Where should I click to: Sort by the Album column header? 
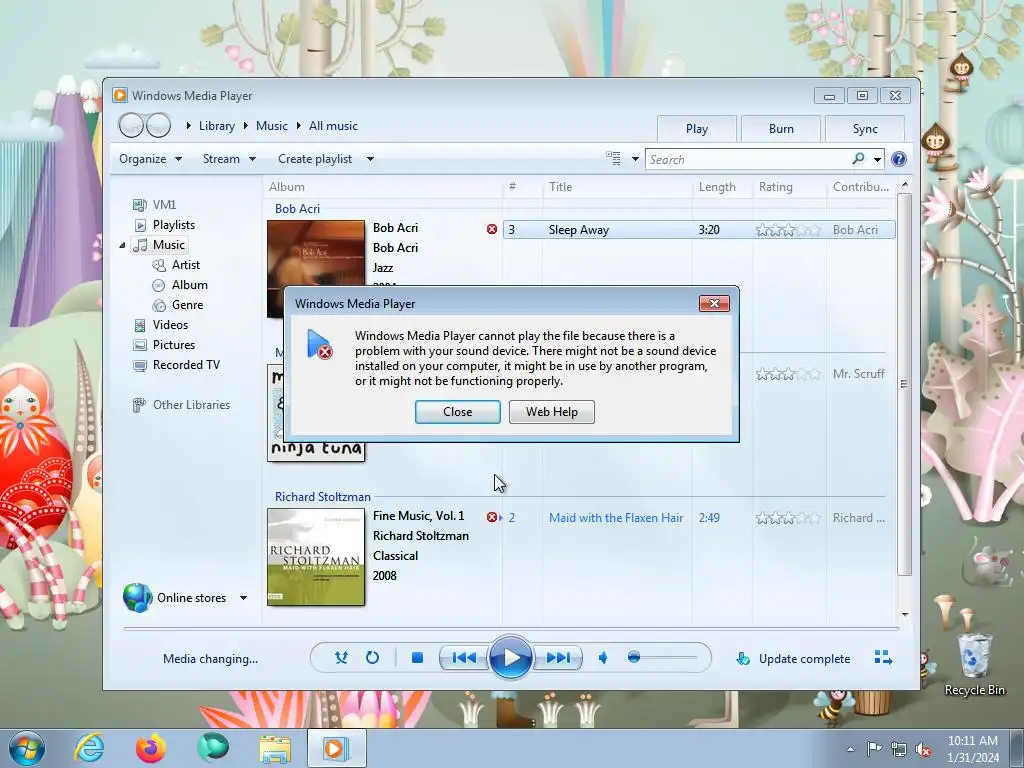[x=287, y=187]
